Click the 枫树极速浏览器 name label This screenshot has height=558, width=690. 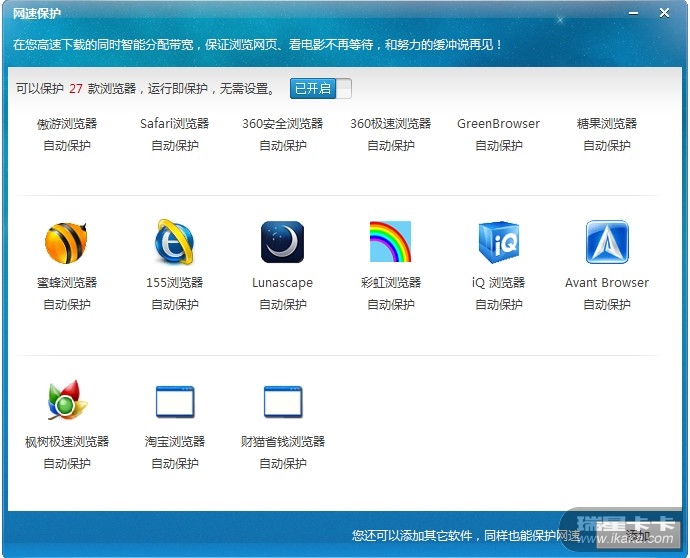(67, 441)
